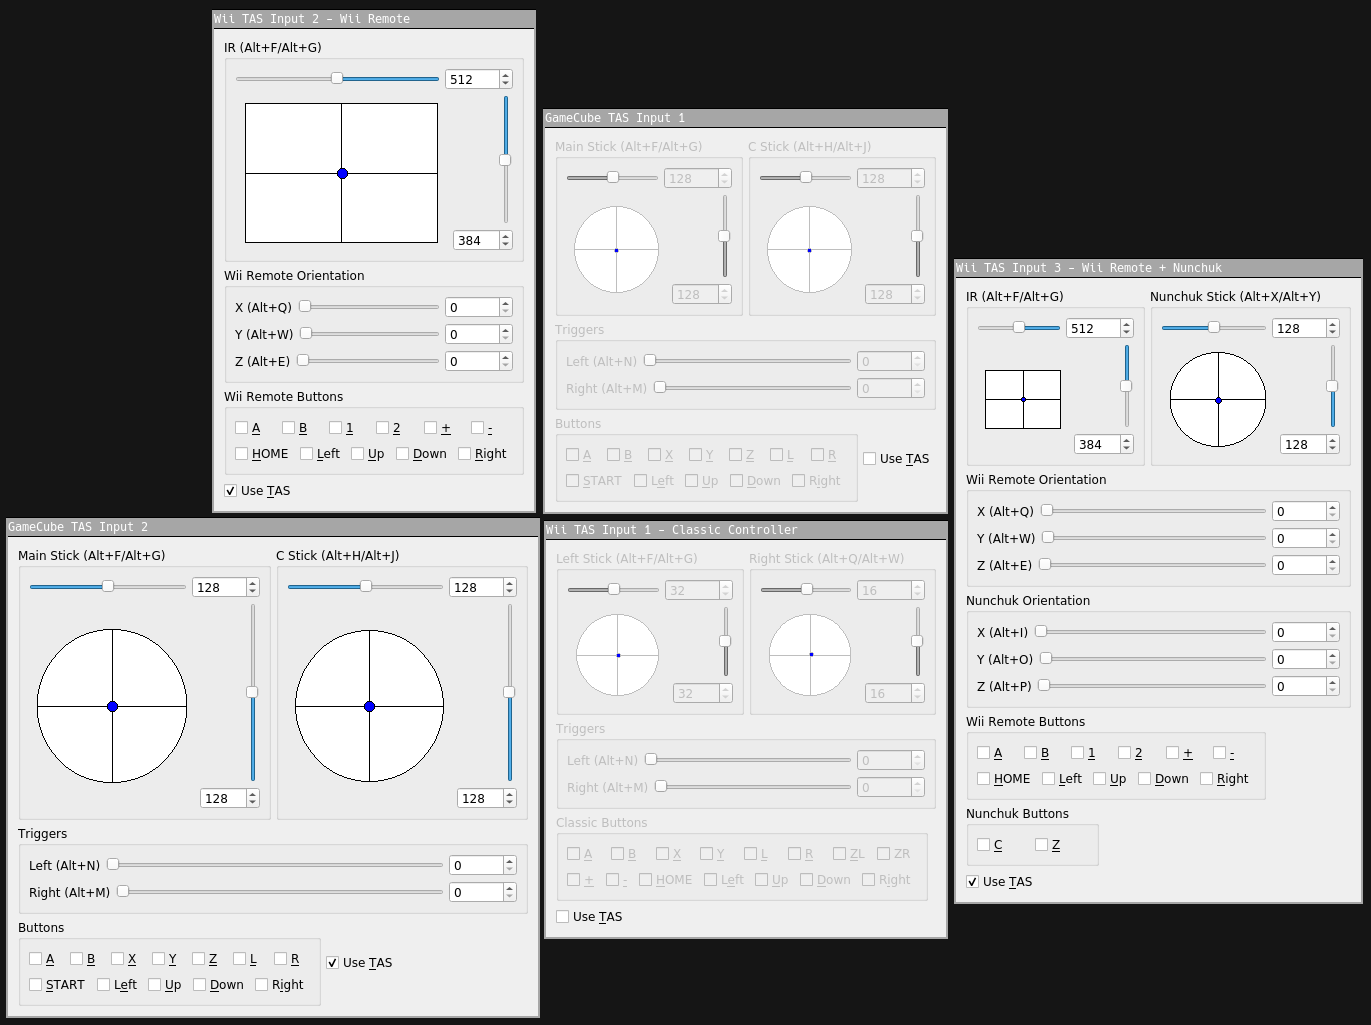Click IR X value 512 field in Wii TAS Input 2
The image size is (1371, 1025).
[479, 79]
